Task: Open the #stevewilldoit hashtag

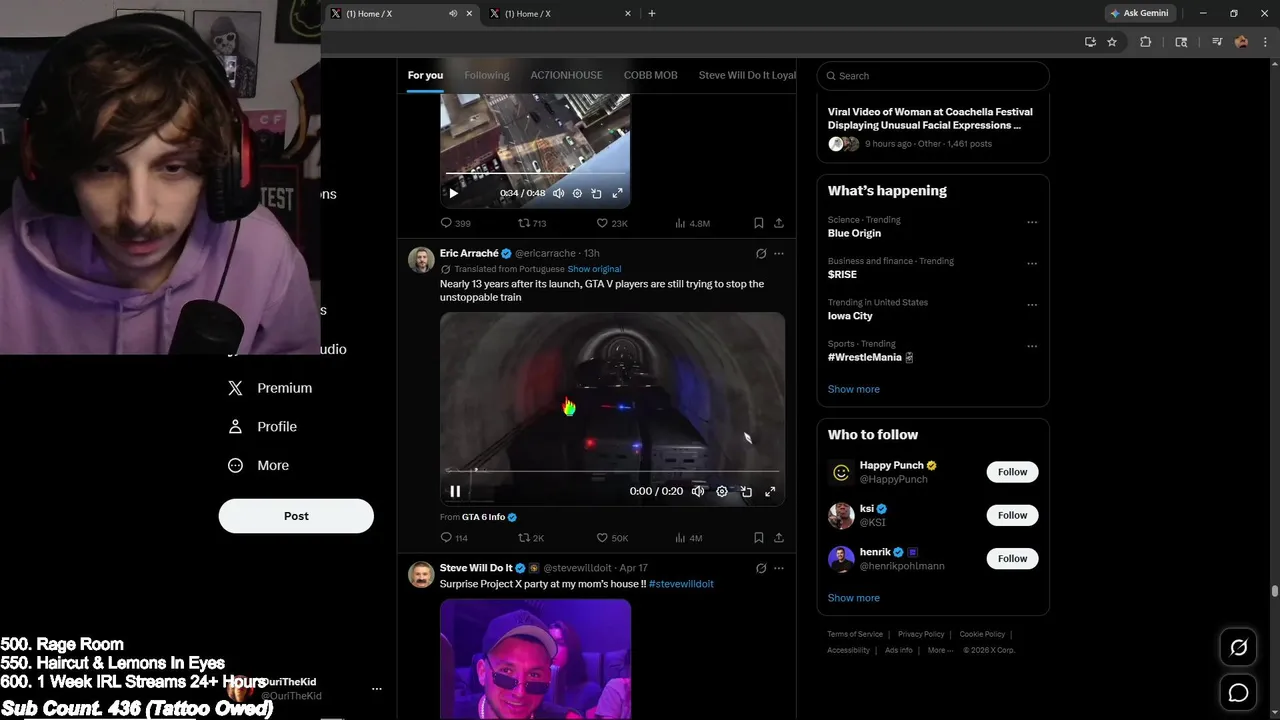Action: click(x=681, y=584)
